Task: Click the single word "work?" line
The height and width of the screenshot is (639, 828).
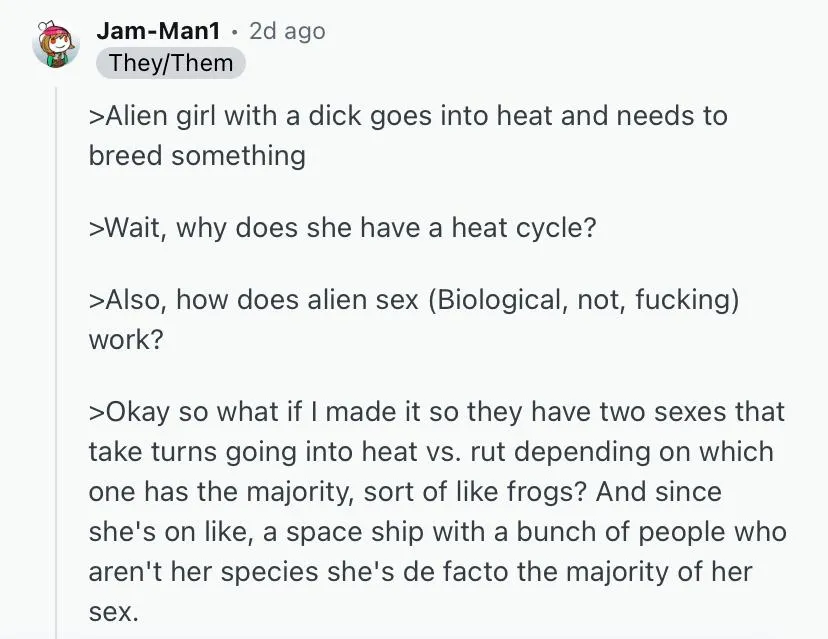Action: click(125, 340)
